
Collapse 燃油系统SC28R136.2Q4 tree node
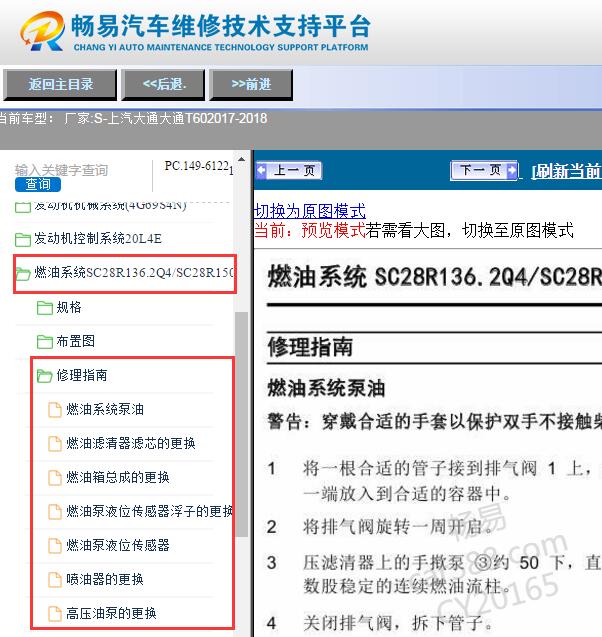pos(134,273)
